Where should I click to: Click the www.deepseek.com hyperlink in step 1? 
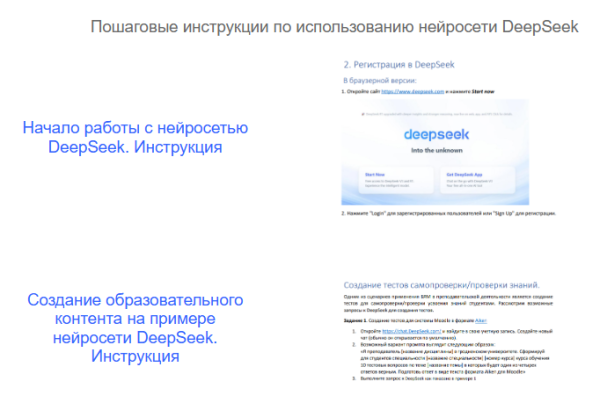[414, 90]
